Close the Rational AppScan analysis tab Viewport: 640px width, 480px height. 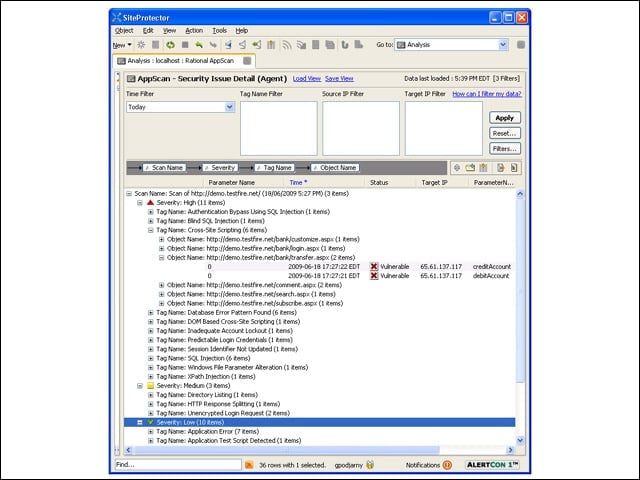(247, 61)
